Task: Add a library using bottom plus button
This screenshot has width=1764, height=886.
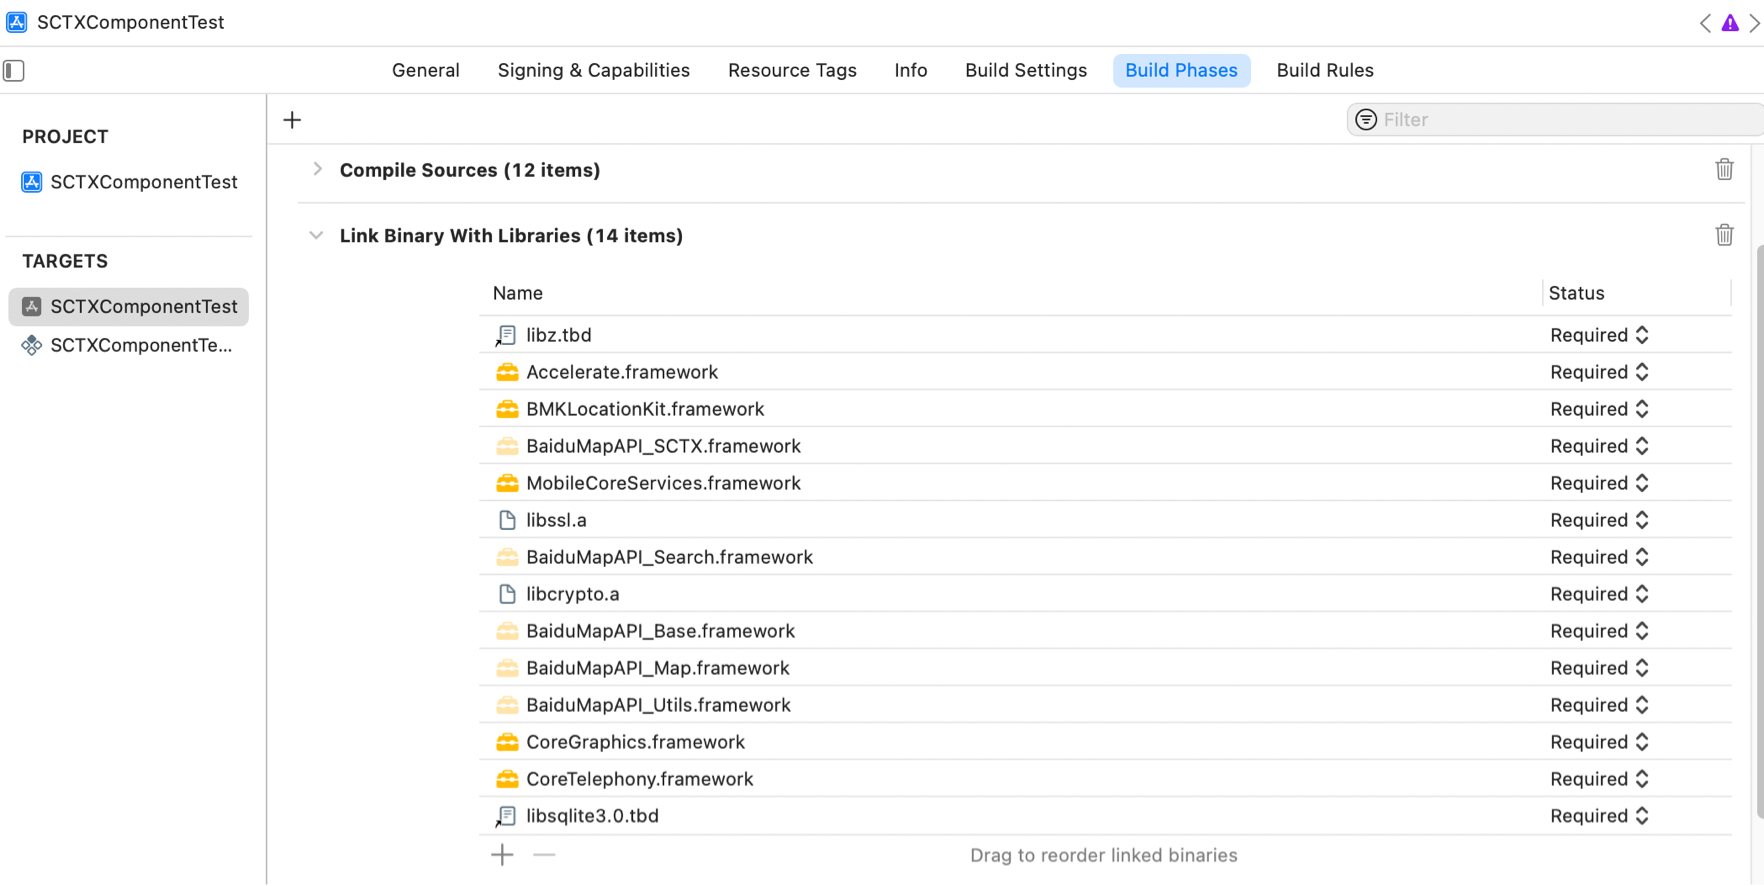Action: click(502, 855)
